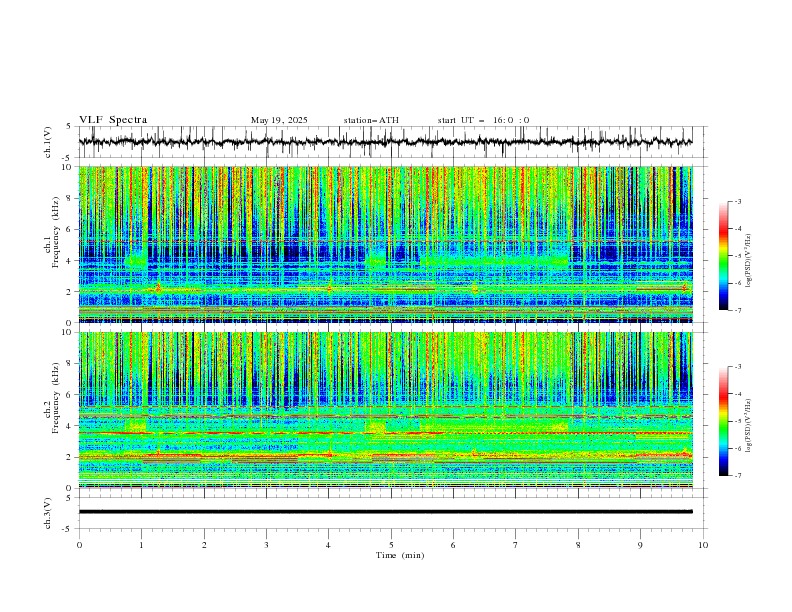Click time axis tick label "1"
Viewport: 792px width, 612px height.
coord(142,545)
